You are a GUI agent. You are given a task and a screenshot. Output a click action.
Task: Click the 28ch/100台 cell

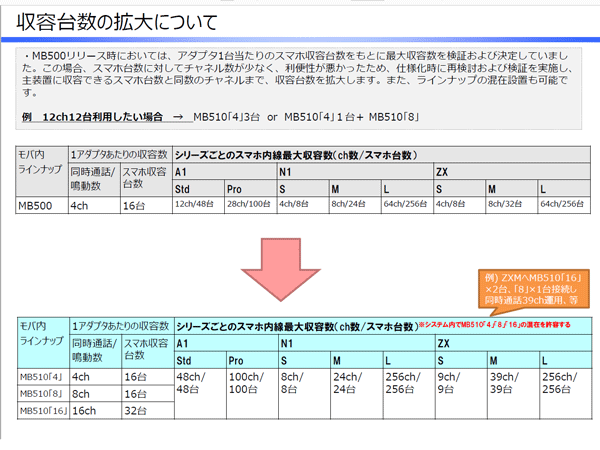(x=249, y=204)
